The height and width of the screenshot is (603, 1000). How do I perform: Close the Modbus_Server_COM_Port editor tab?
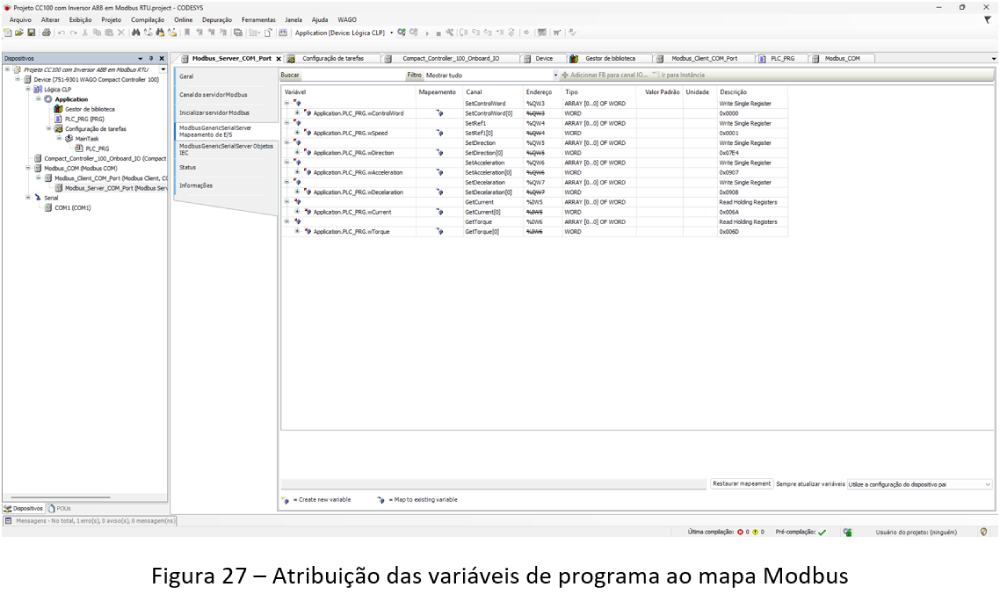(278, 58)
